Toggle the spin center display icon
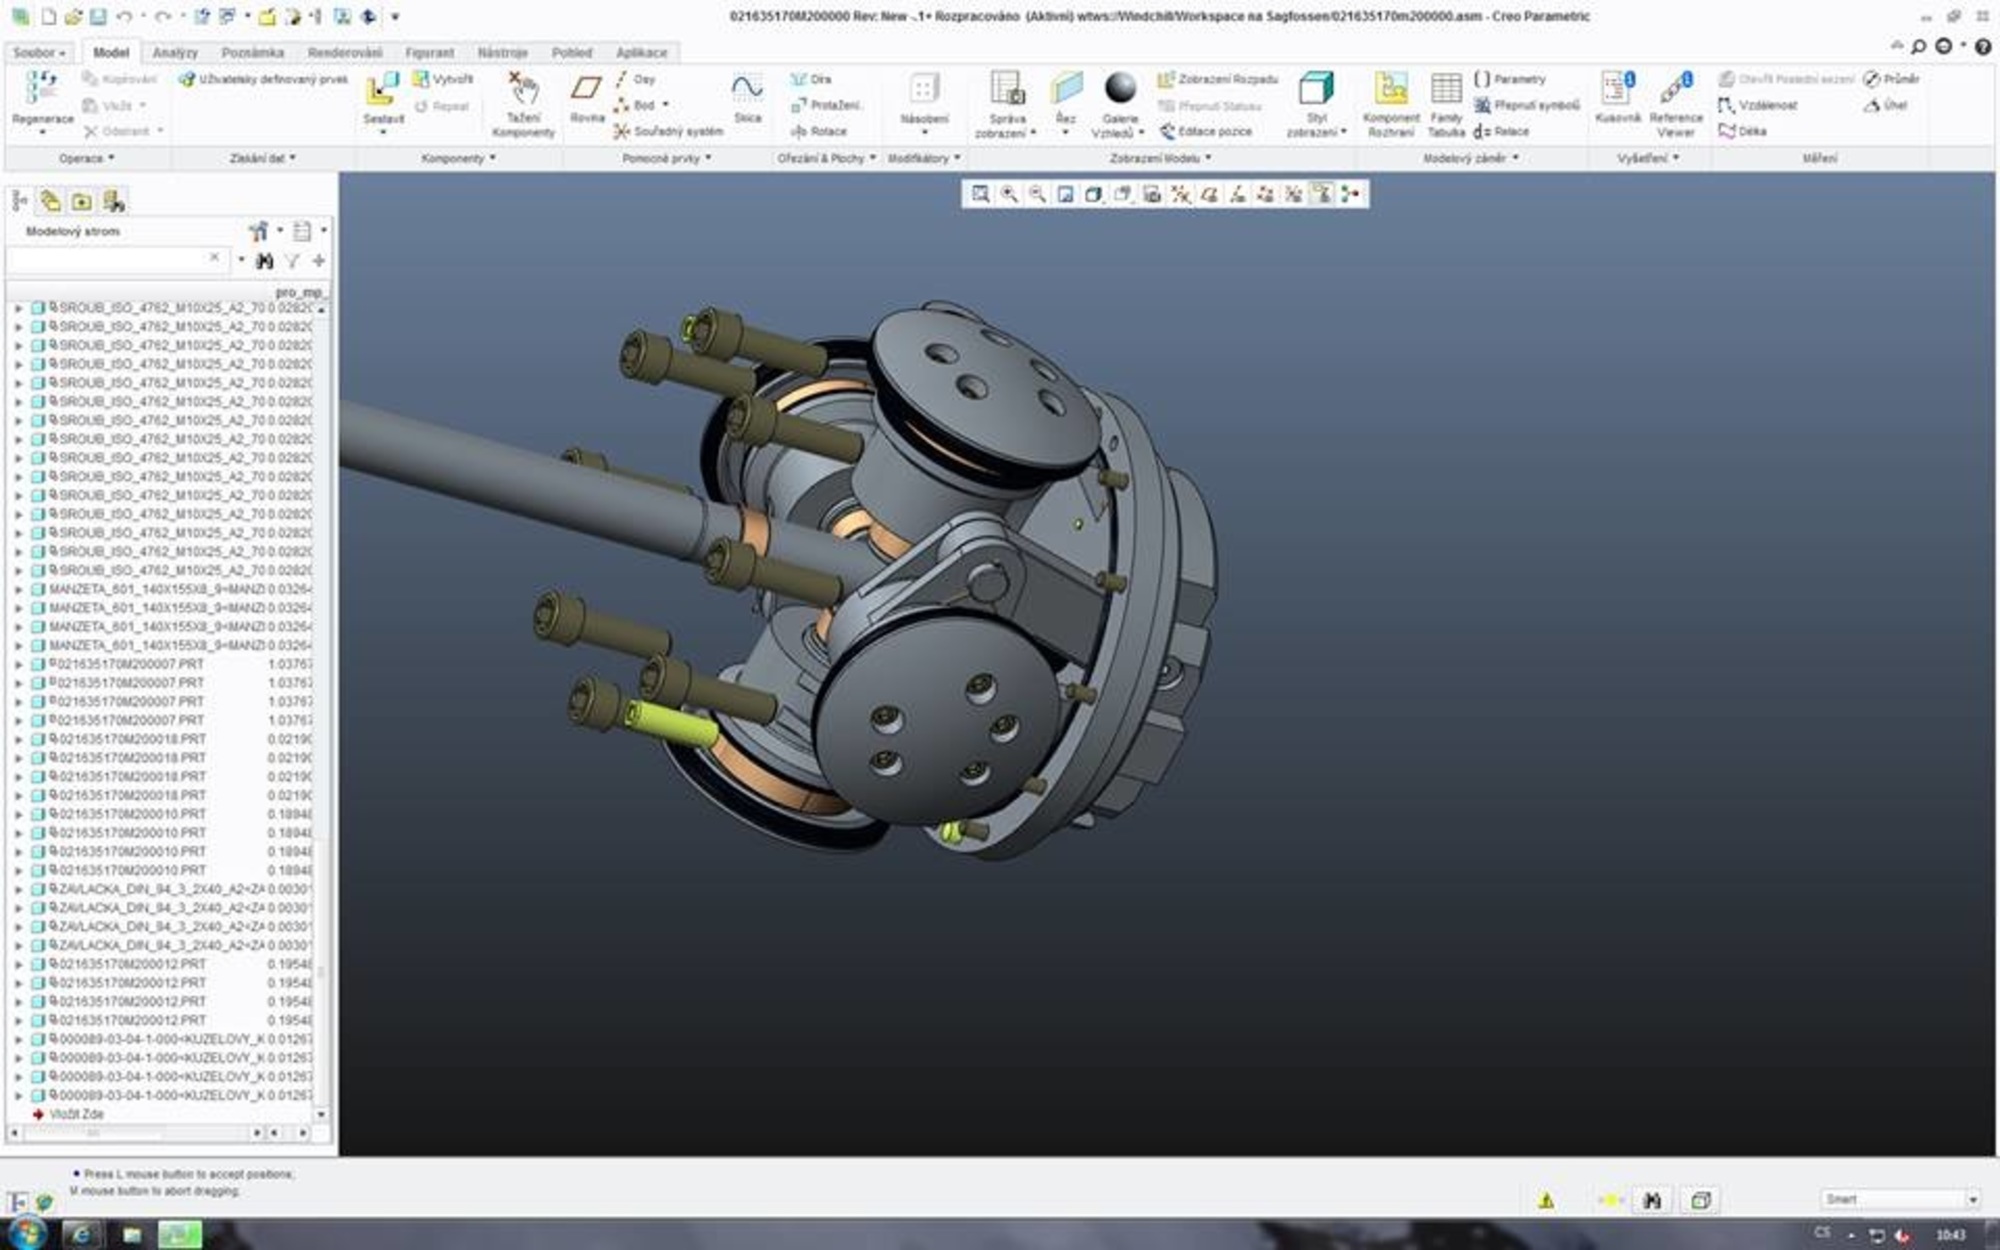 [x=1350, y=194]
